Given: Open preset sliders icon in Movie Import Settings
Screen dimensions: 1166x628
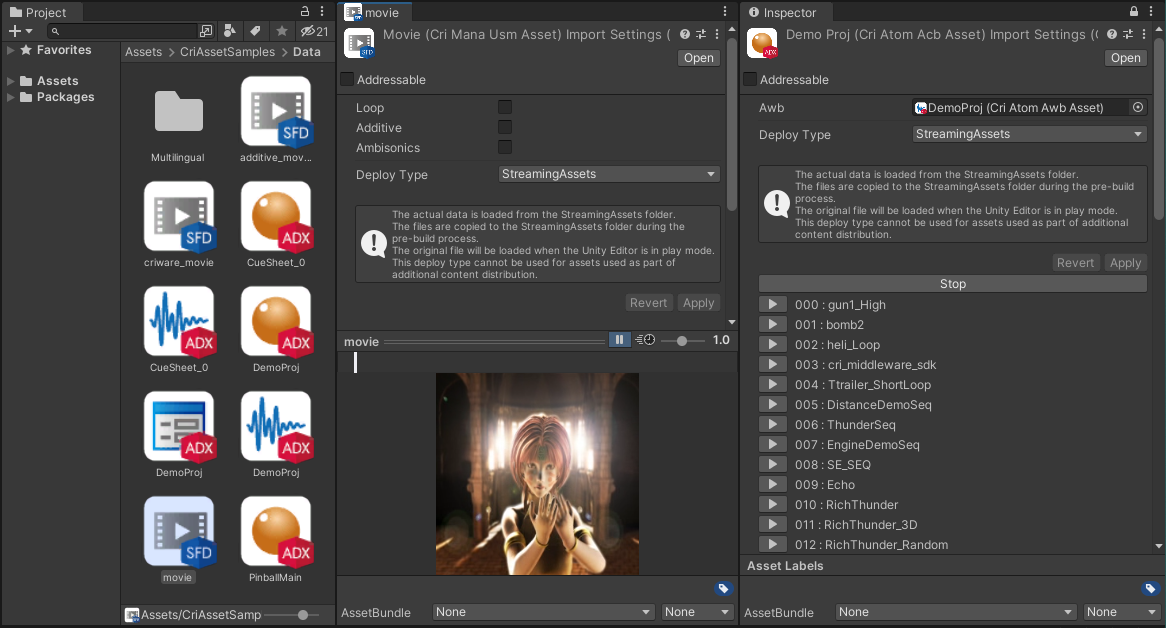Looking at the screenshot, I should click(700, 34).
